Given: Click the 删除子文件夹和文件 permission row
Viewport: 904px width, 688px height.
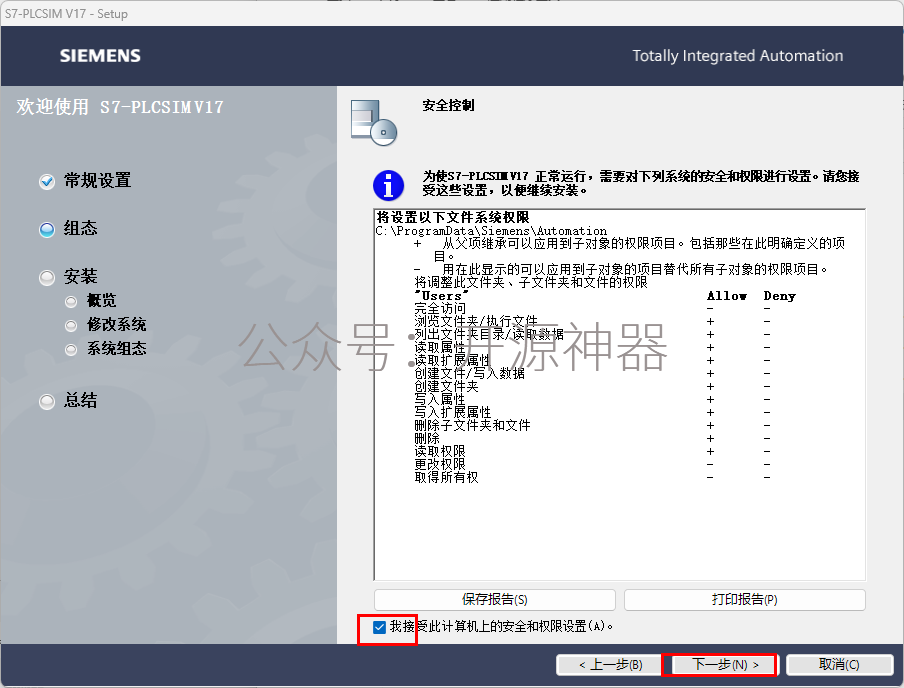Looking at the screenshot, I should coord(592,426).
